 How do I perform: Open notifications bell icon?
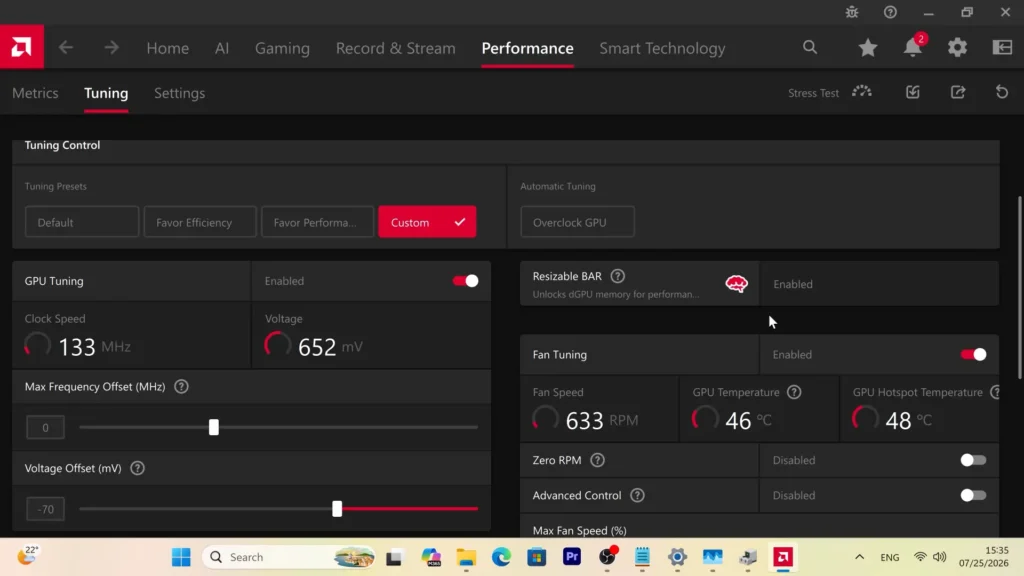tap(913, 47)
